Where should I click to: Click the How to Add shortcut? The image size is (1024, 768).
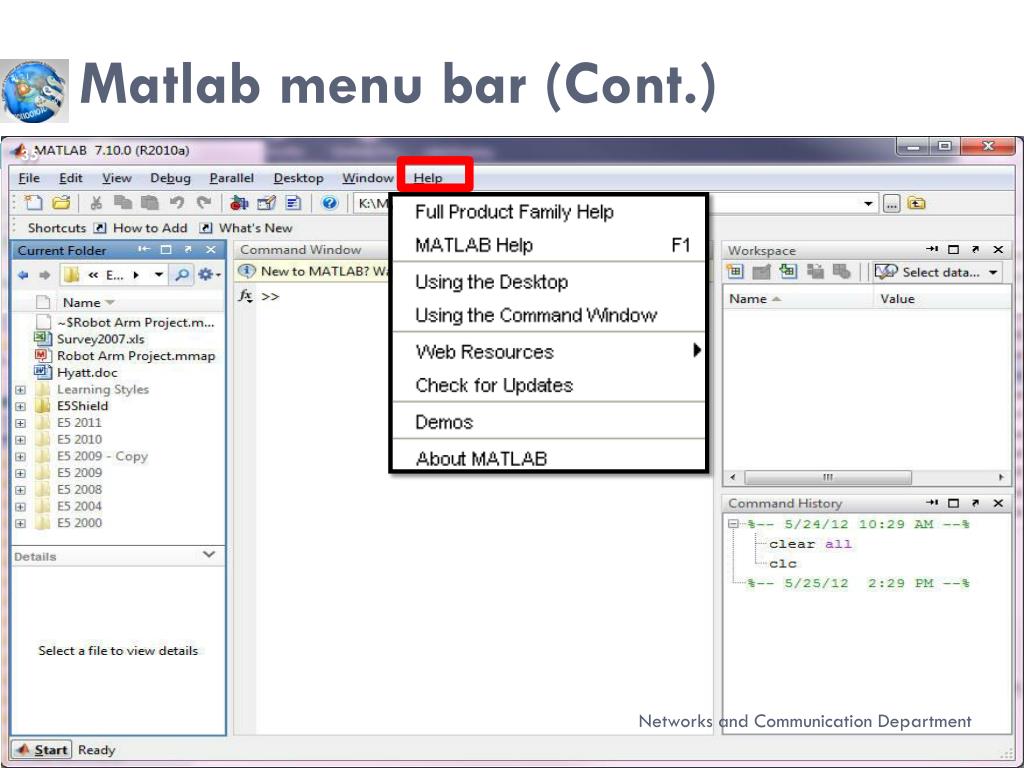click(x=141, y=228)
